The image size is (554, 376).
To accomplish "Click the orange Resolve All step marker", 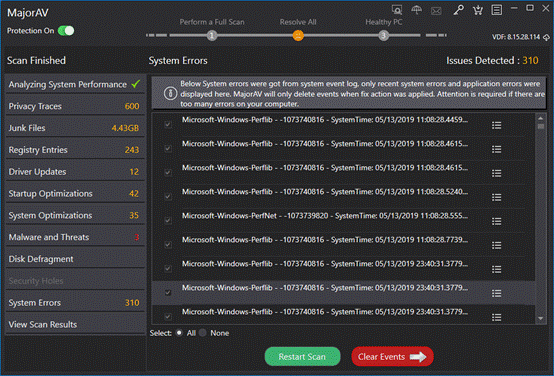I will (x=298, y=36).
